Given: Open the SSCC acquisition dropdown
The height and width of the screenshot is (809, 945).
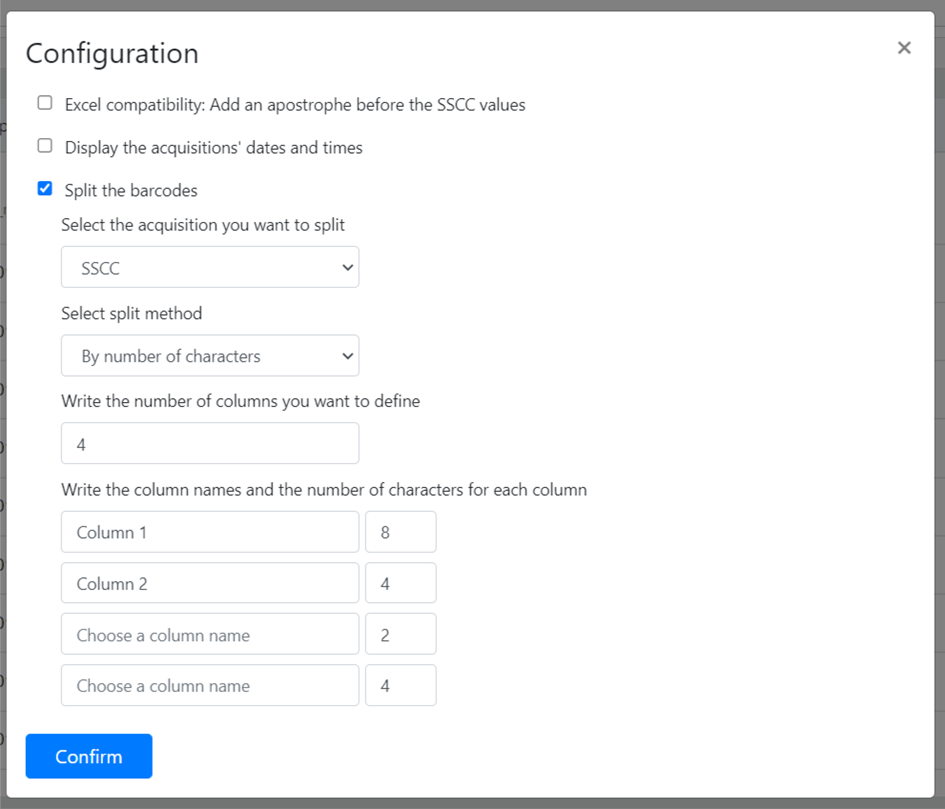Looking at the screenshot, I should [x=210, y=267].
